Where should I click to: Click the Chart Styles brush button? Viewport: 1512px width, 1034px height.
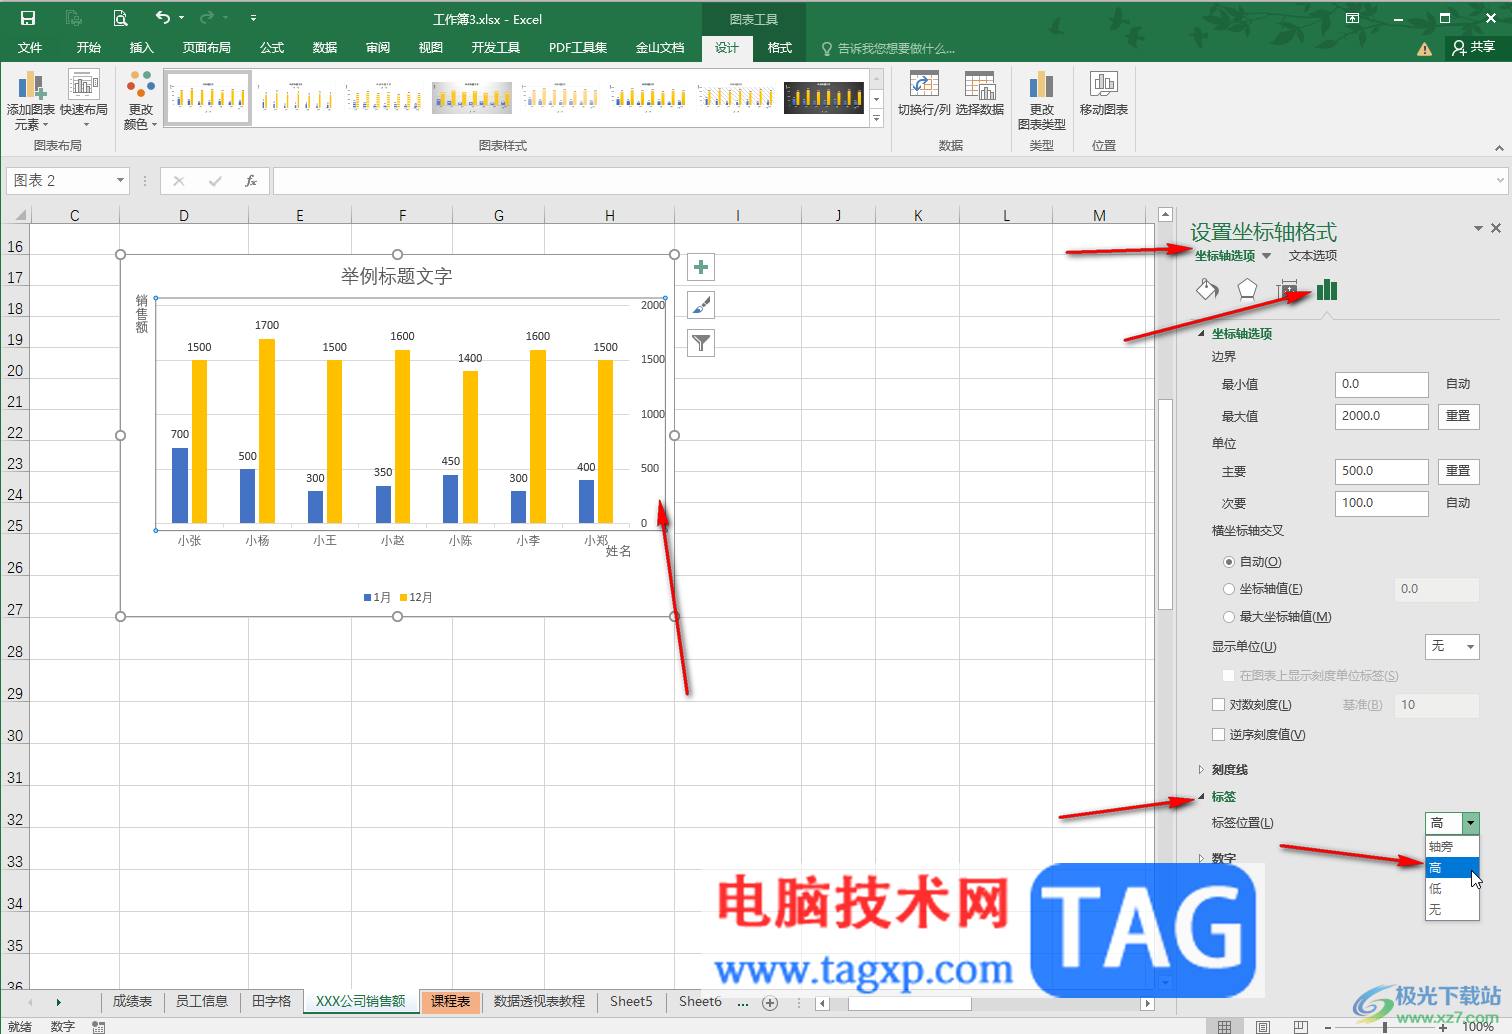(x=701, y=305)
